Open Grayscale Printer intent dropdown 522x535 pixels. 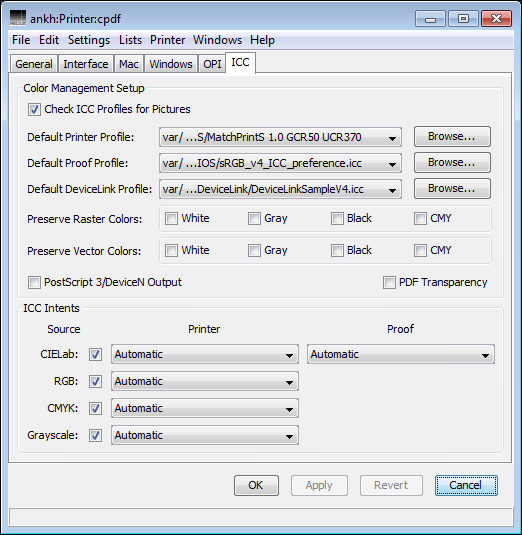tap(205, 435)
